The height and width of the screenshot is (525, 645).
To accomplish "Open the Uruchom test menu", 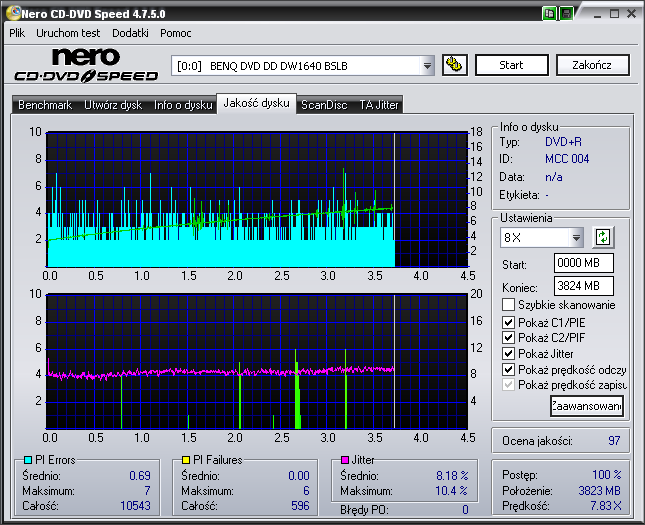I will (69, 33).
